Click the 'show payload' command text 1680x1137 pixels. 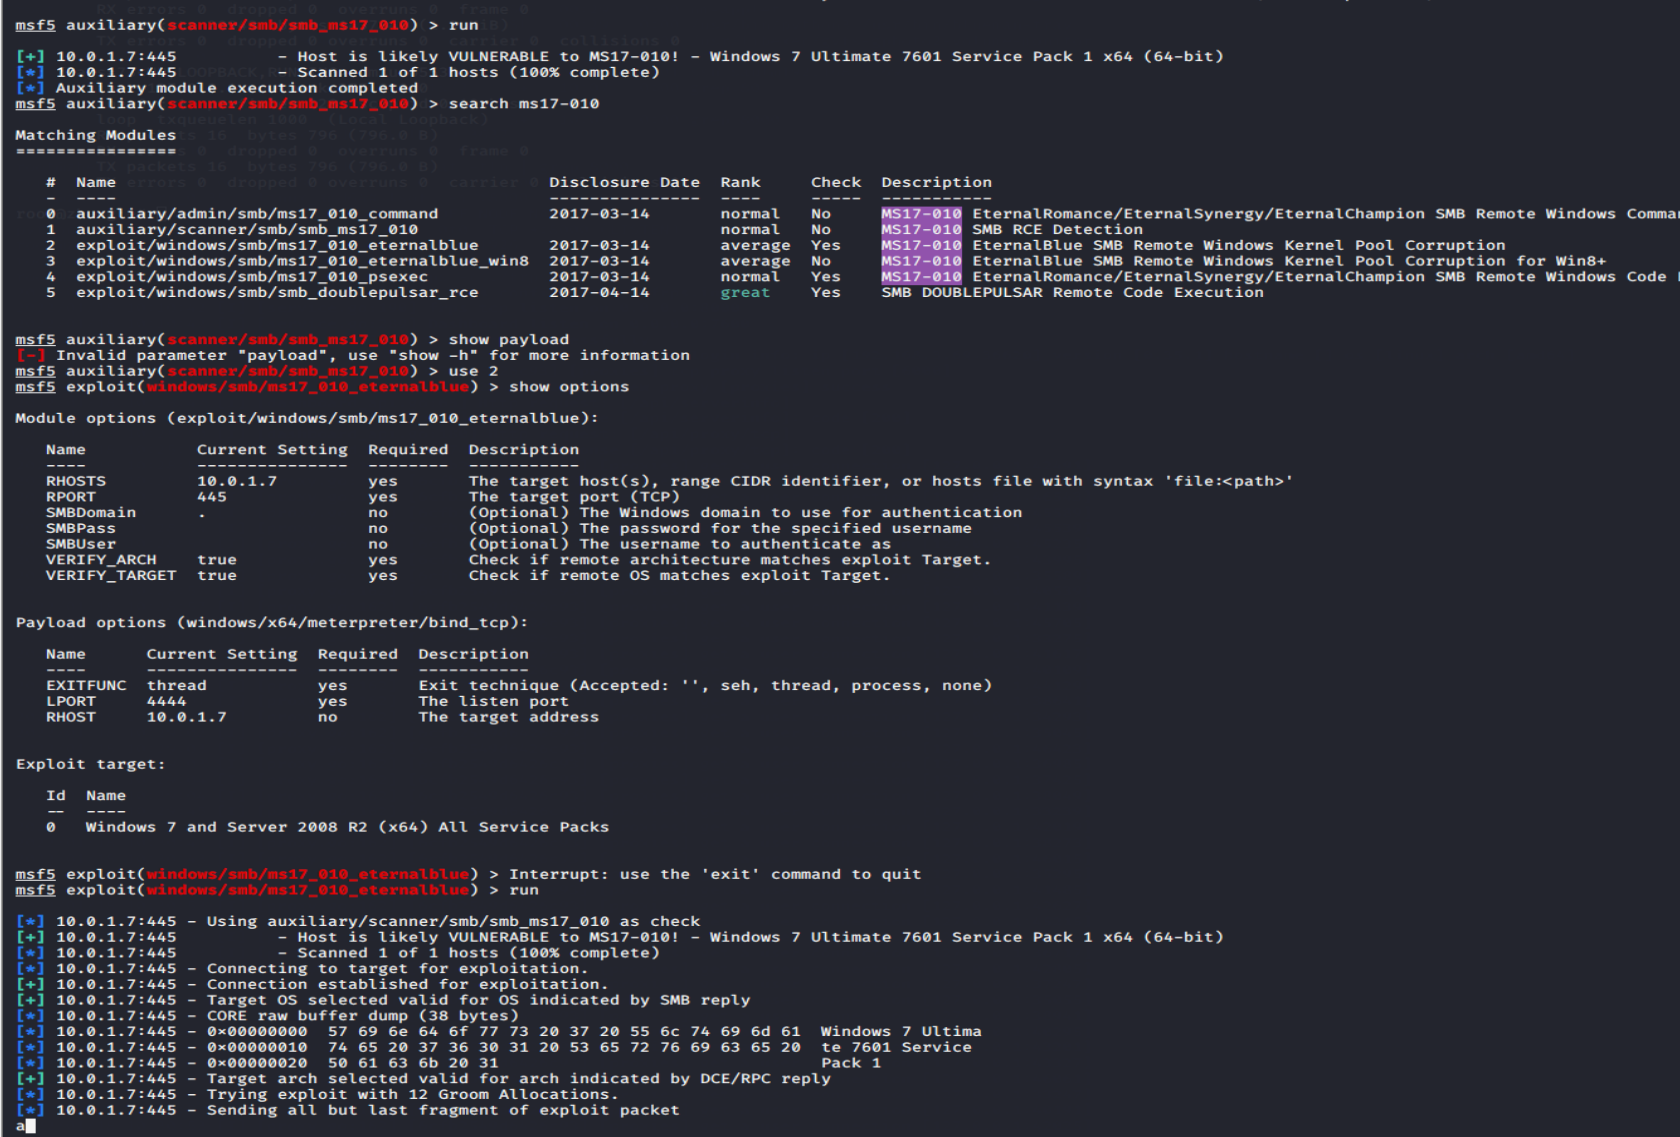[x=508, y=340]
